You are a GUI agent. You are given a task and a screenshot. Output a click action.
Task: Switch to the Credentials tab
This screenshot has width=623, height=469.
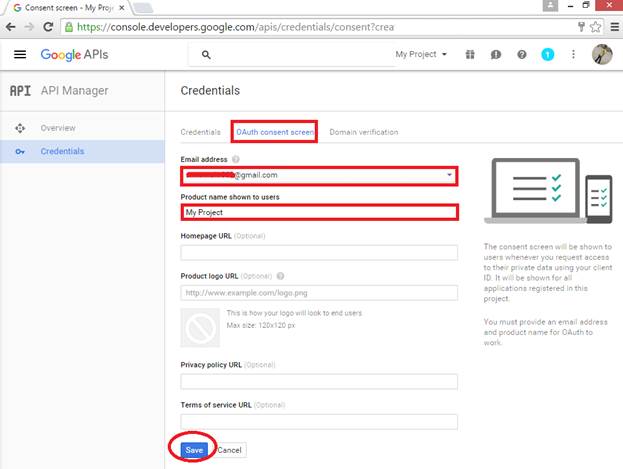click(200, 132)
